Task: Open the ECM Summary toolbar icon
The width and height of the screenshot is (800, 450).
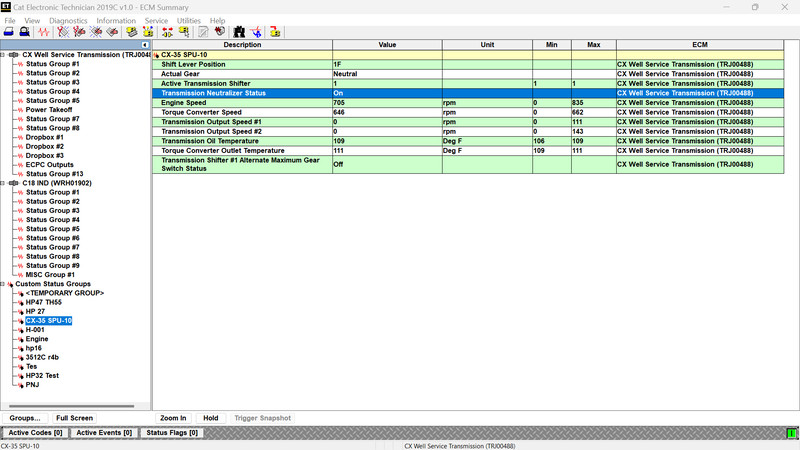Action: (132, 32)
